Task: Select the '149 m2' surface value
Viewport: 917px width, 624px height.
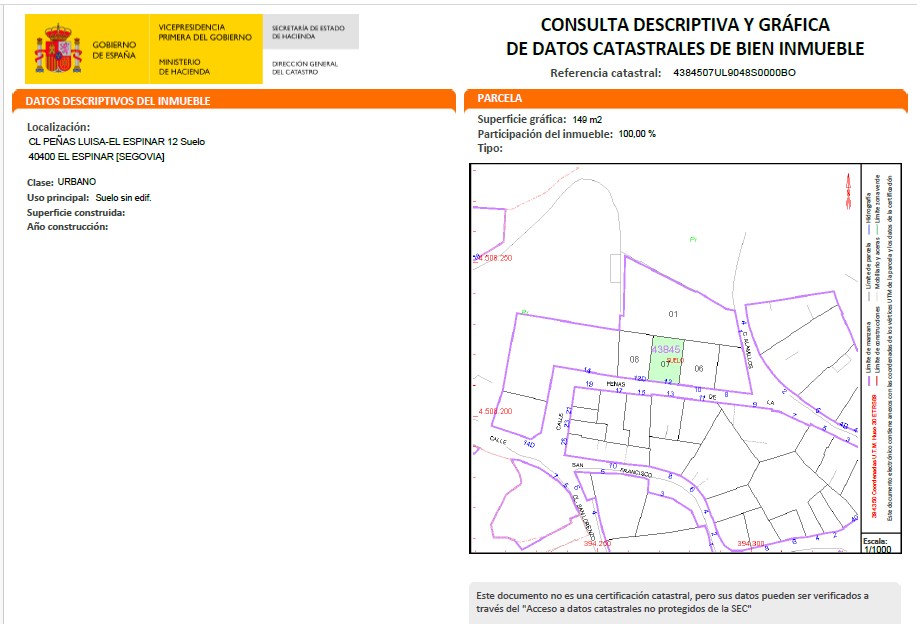Action: pos(588,119)
